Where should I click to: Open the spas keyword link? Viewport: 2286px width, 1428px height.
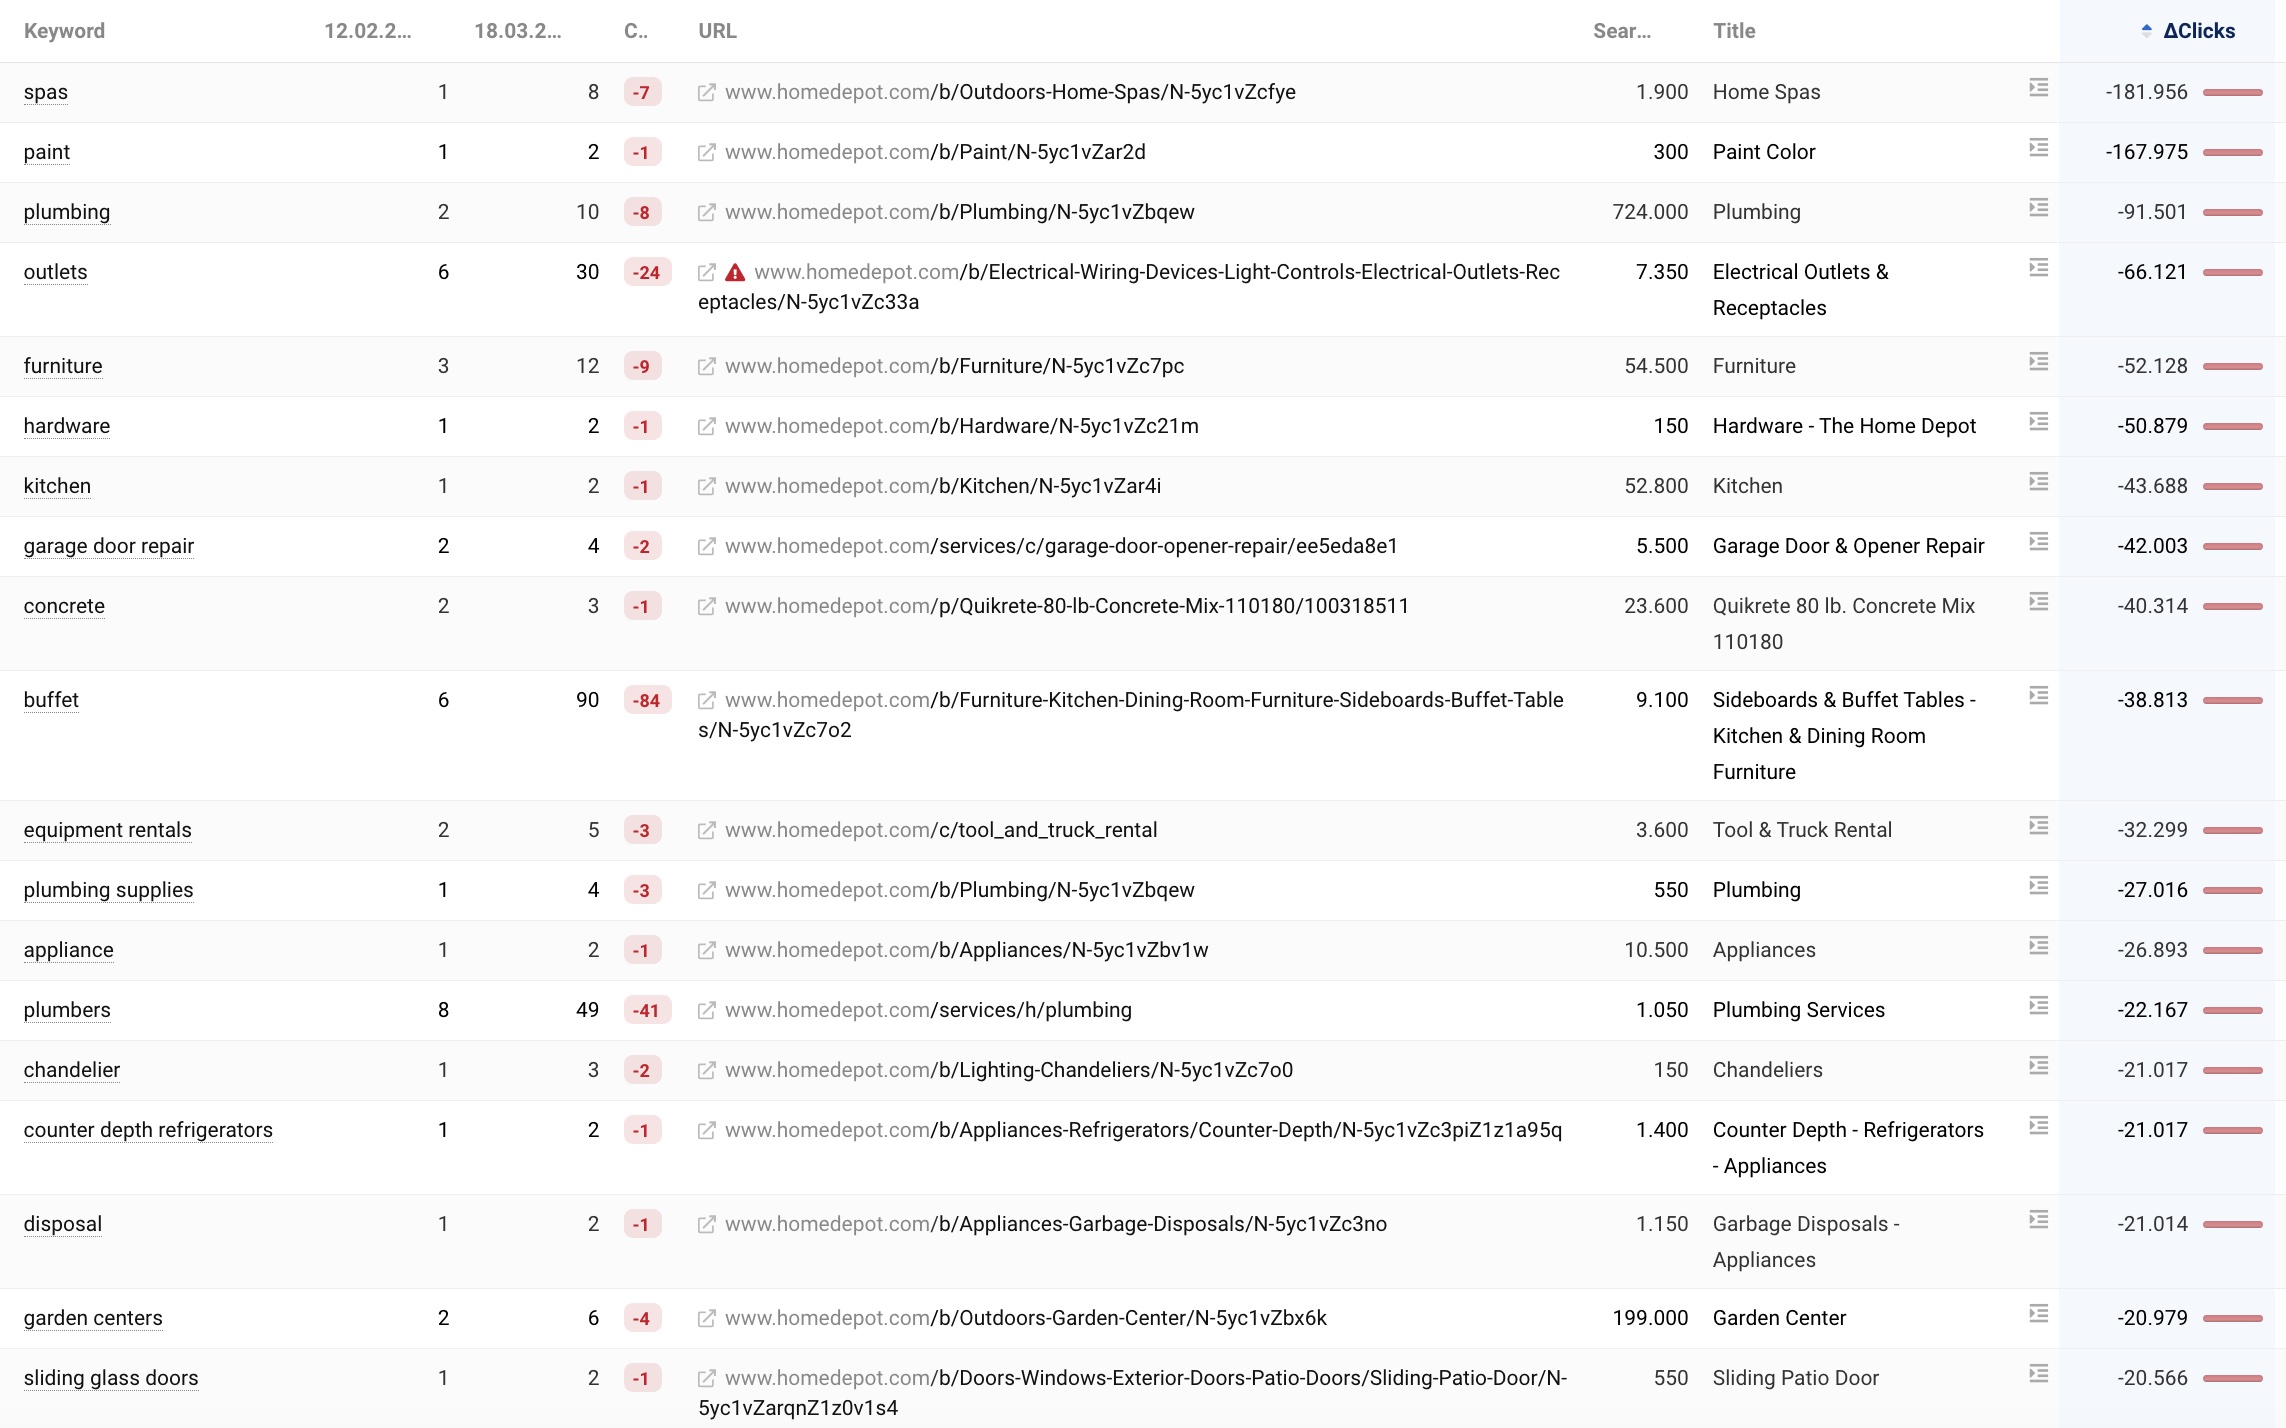(46, 92)
